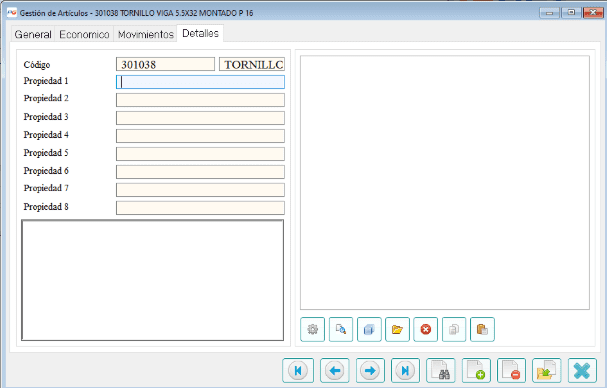The width and height of the screenshot is (607, 389).
Task: Focus the Propiedad 1 input field
Action: (200, 82)
